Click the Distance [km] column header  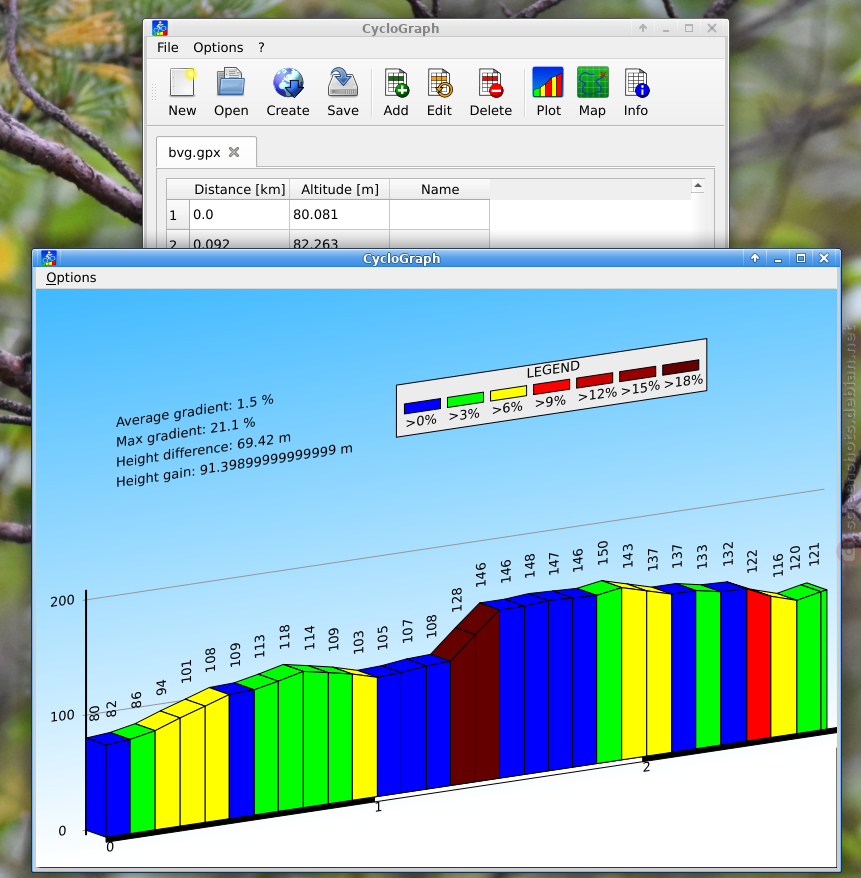click(x=240, y=189)
